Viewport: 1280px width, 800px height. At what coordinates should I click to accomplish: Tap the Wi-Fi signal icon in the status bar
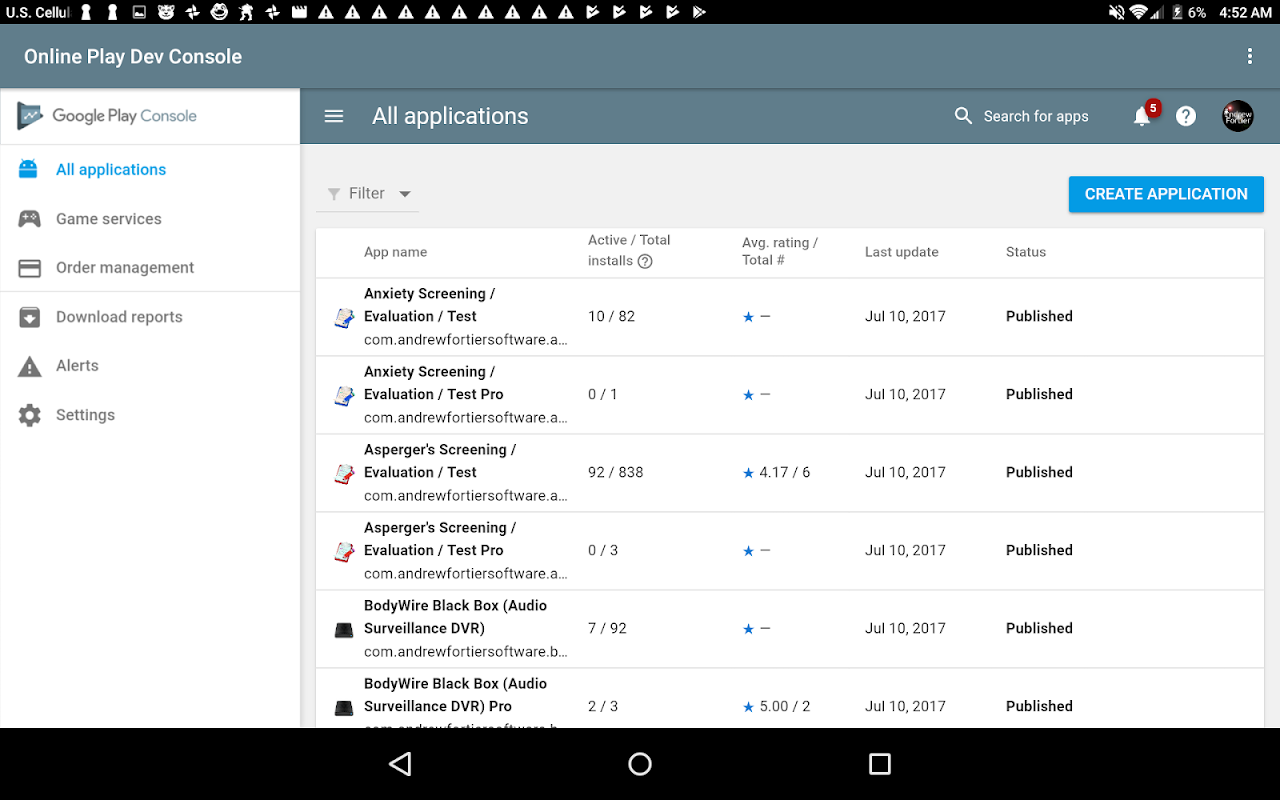pyautogui.click(x=1139, y=12)
